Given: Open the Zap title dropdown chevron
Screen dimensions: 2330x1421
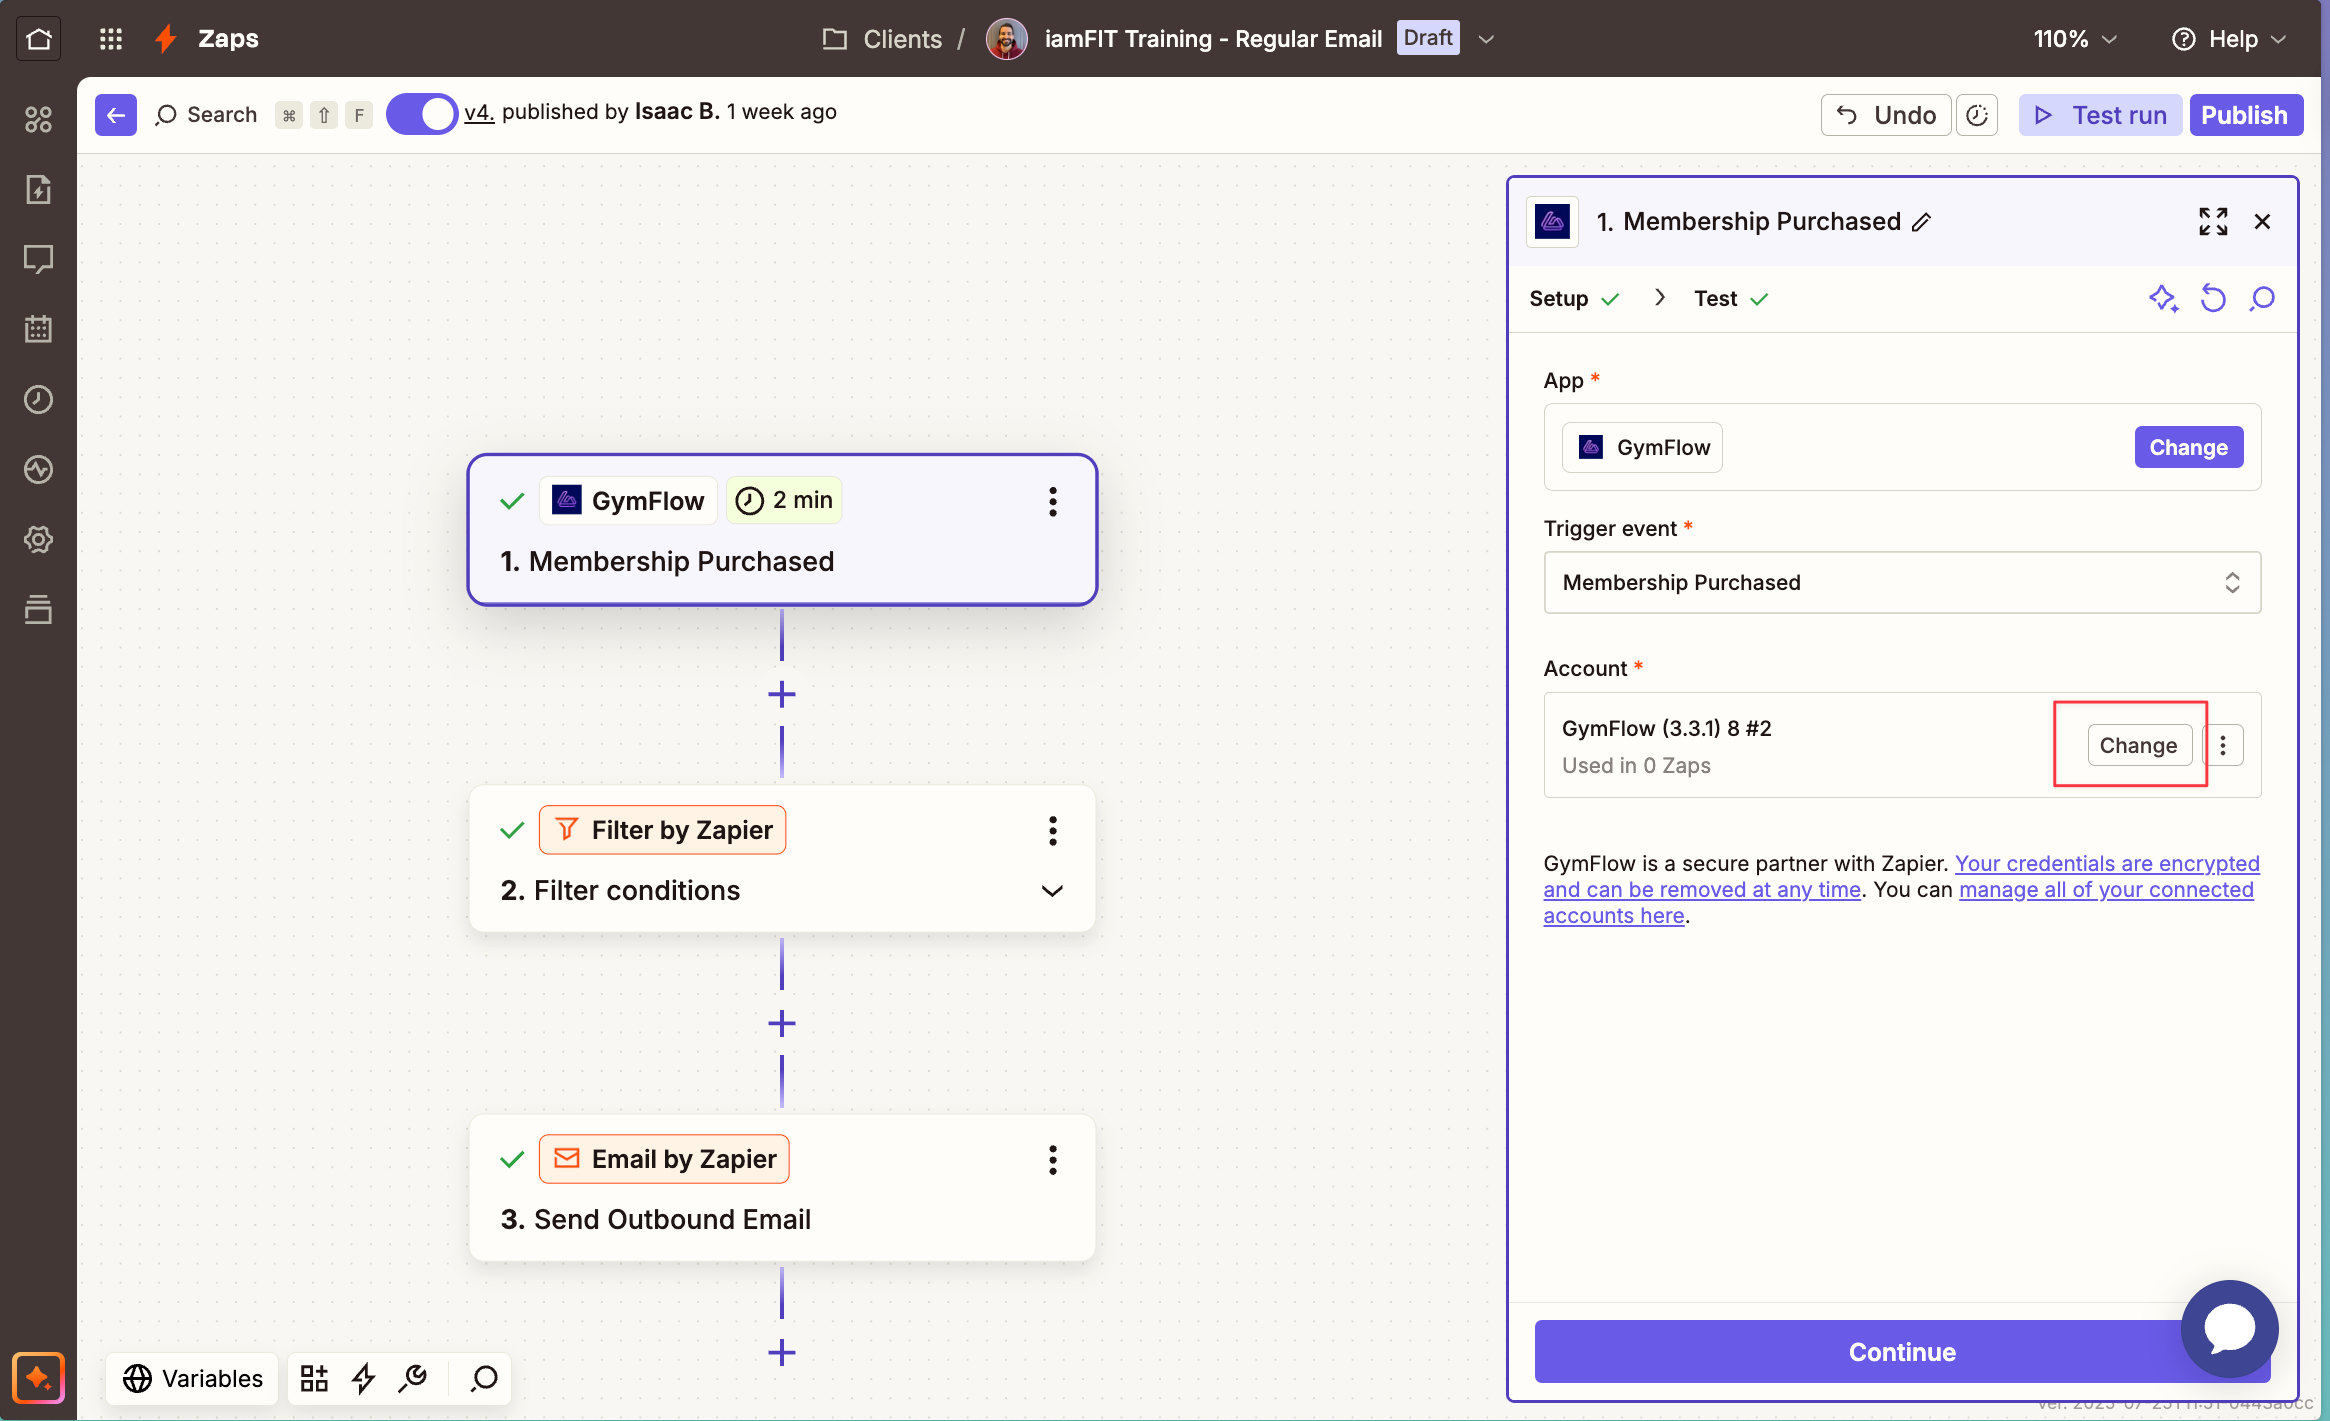Looking at the screenshot, I should click(x=1486, y=39).
